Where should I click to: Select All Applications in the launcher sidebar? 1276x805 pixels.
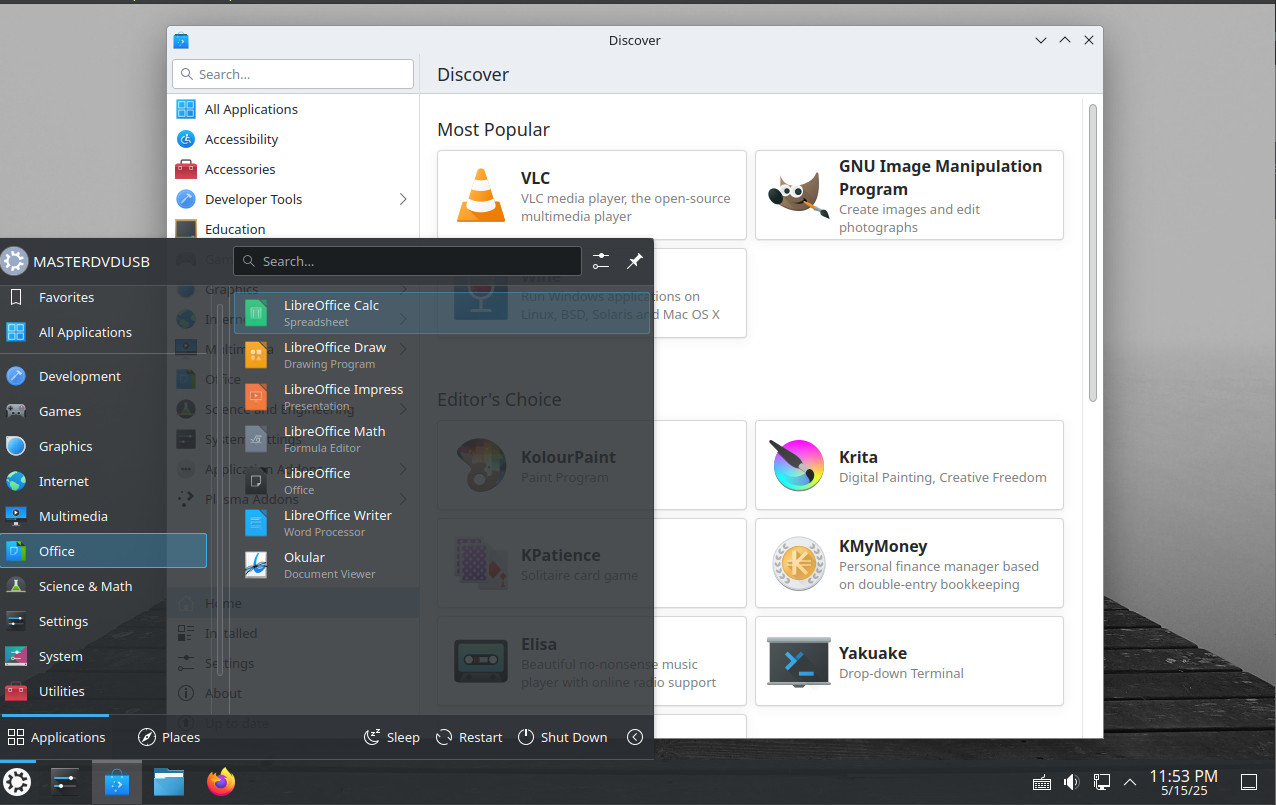point(104,332)
